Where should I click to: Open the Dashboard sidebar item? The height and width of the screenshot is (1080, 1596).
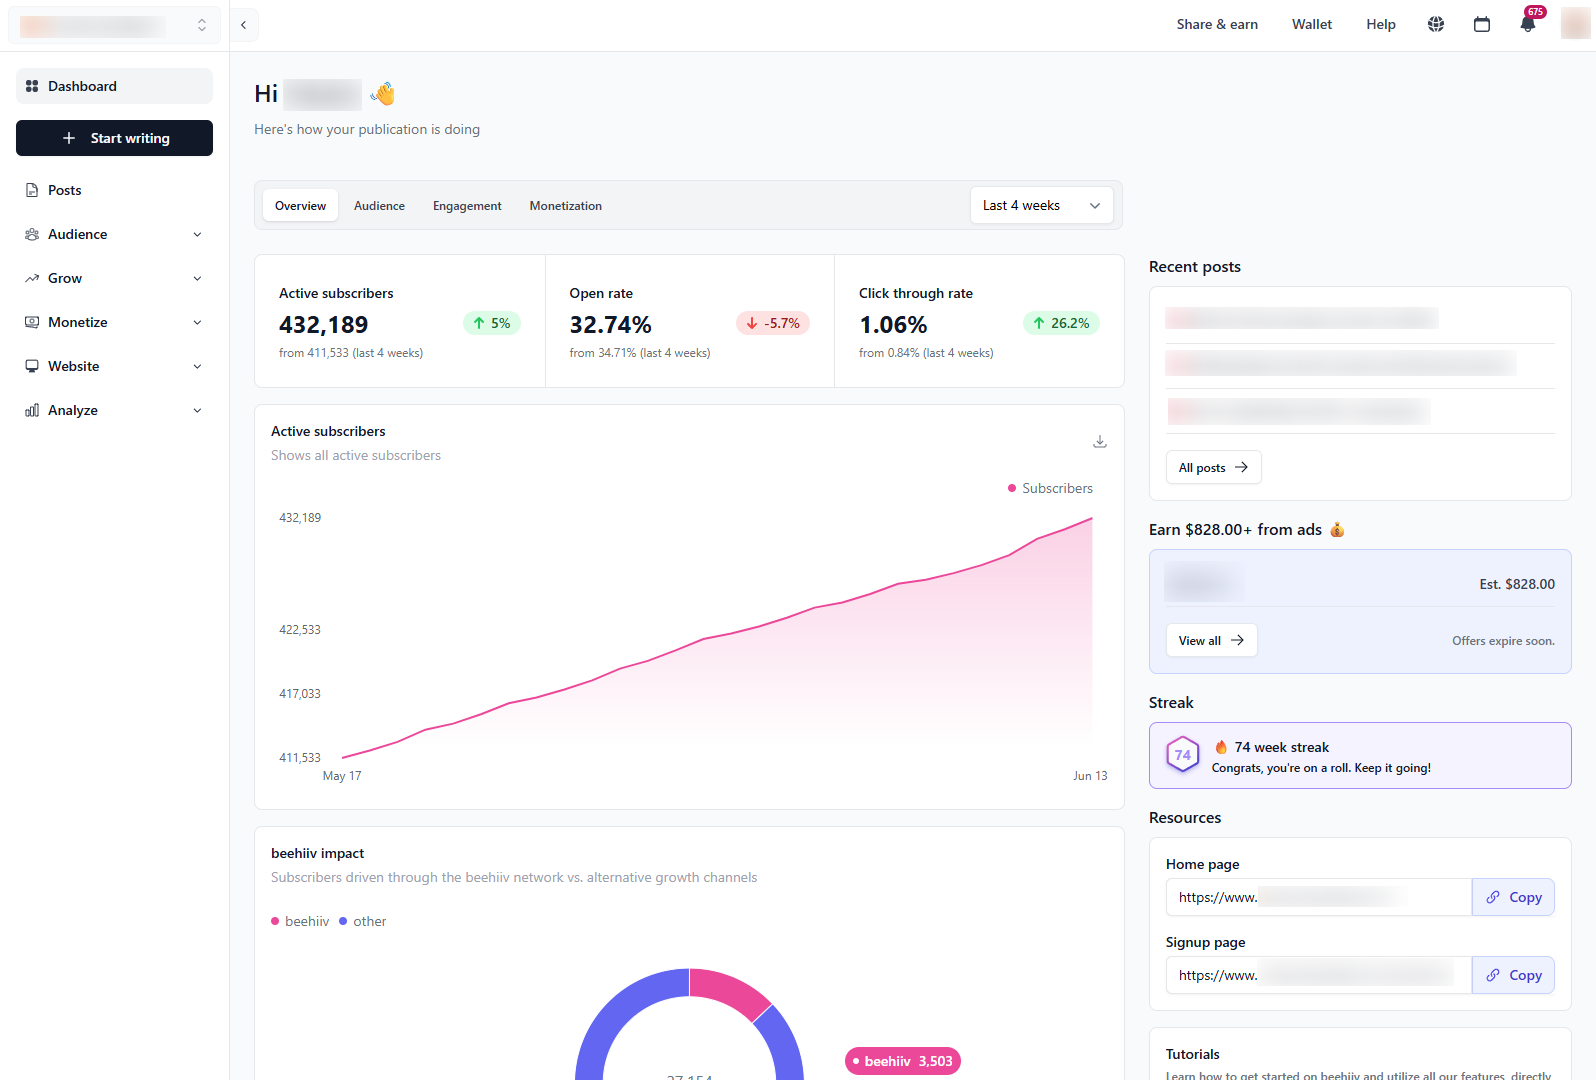click(114, 86)
